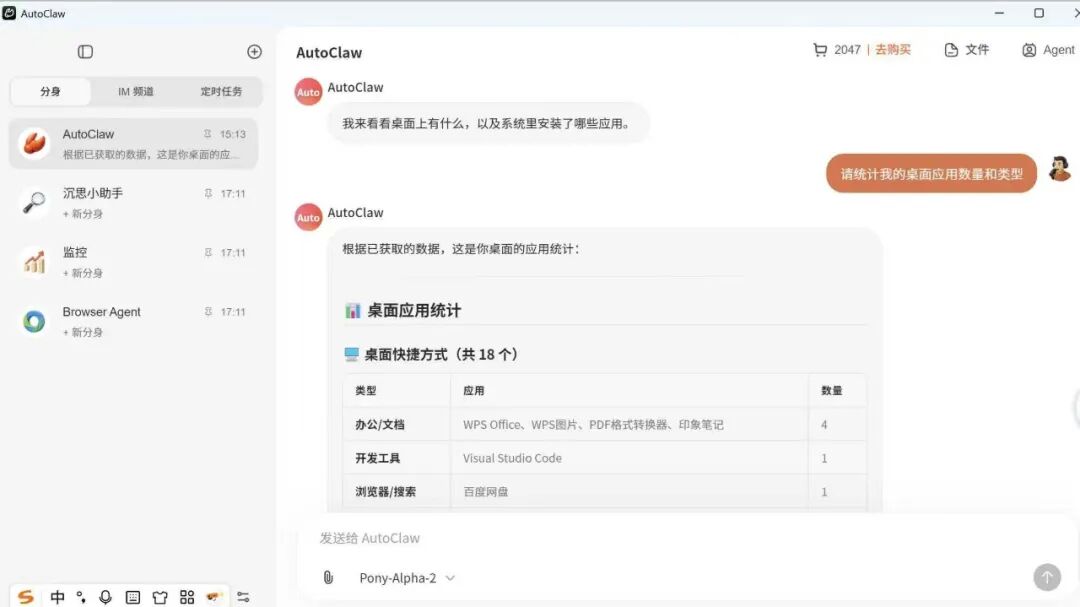Open the Pony-Alpha-2 model dropdown
Screen dimensions: 1080x607
tap(407, 578)
